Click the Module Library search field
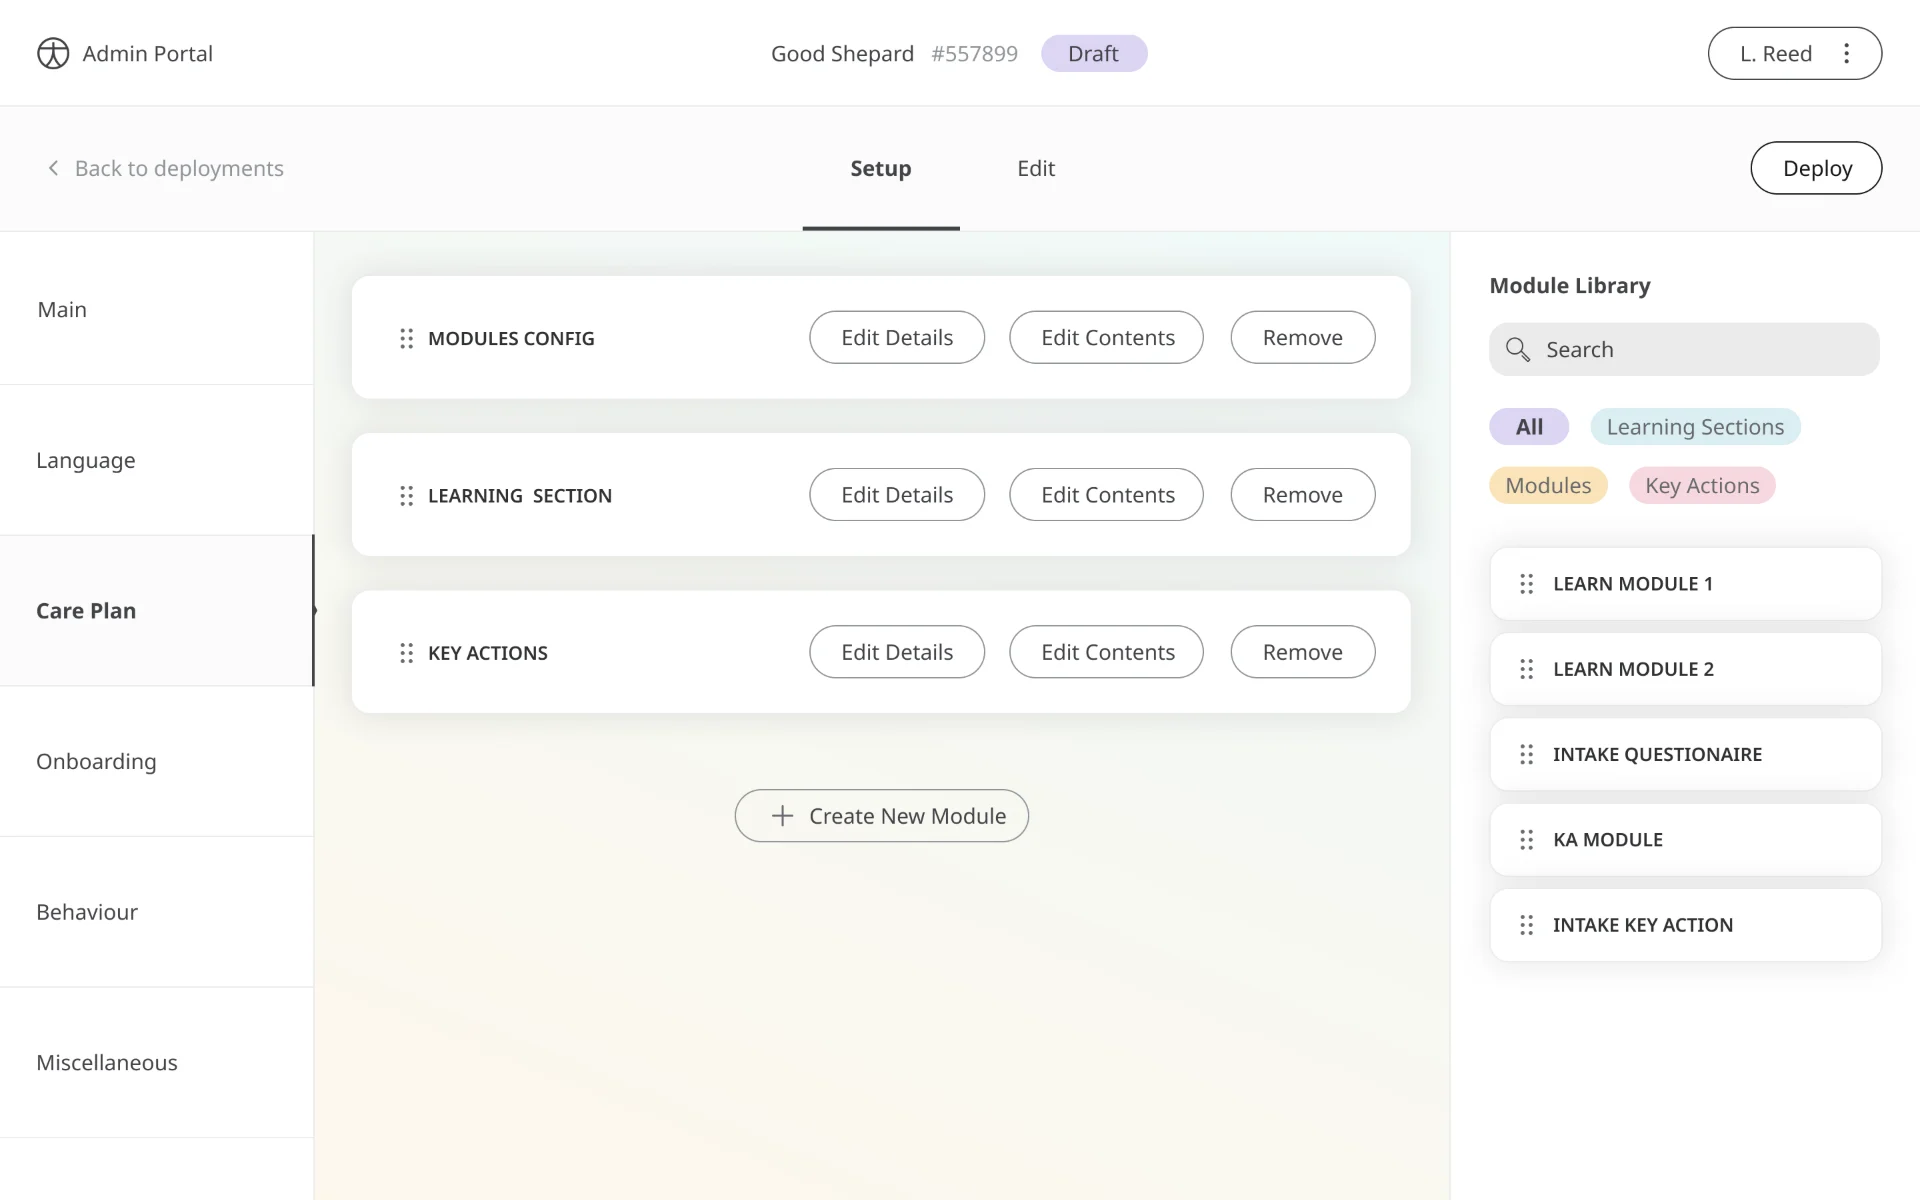The width and height of the screenshot is (1920, 1200). click(1684, 349)
